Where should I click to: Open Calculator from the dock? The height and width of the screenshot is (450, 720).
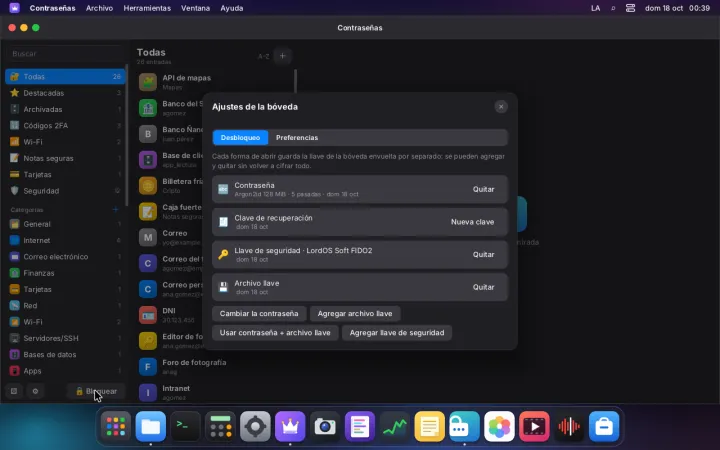coord(220,427)
